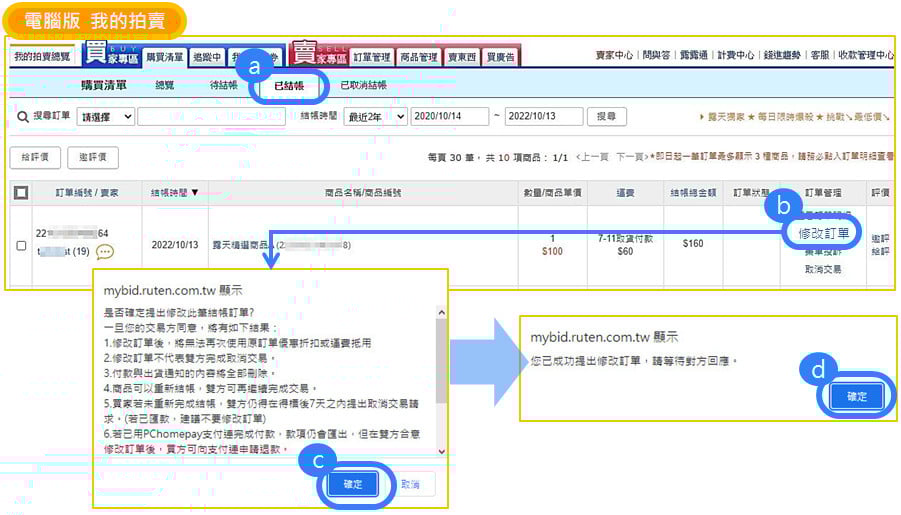Click the 修改訂單 link

click(824, 234)
